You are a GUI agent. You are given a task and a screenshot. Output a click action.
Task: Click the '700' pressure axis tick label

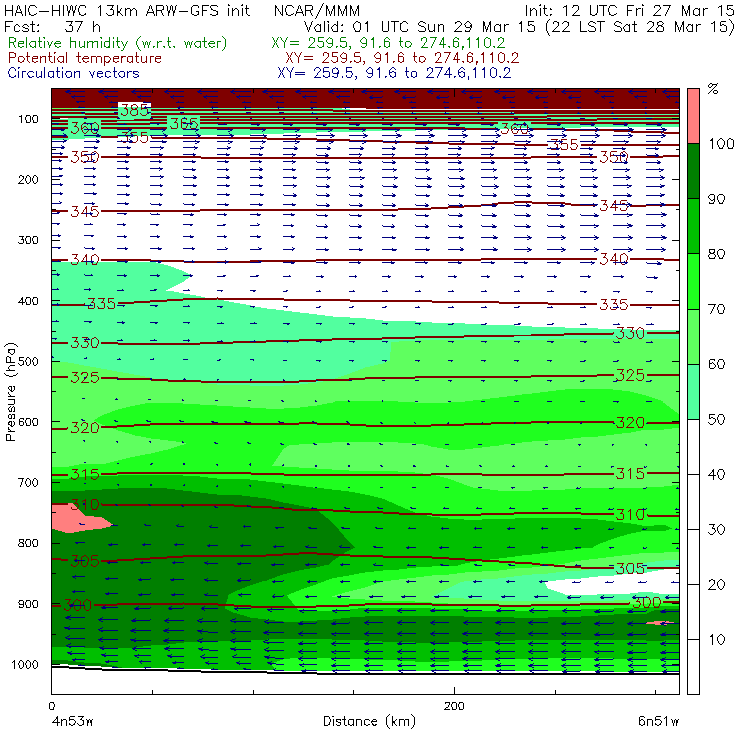[x=28, y=482]
